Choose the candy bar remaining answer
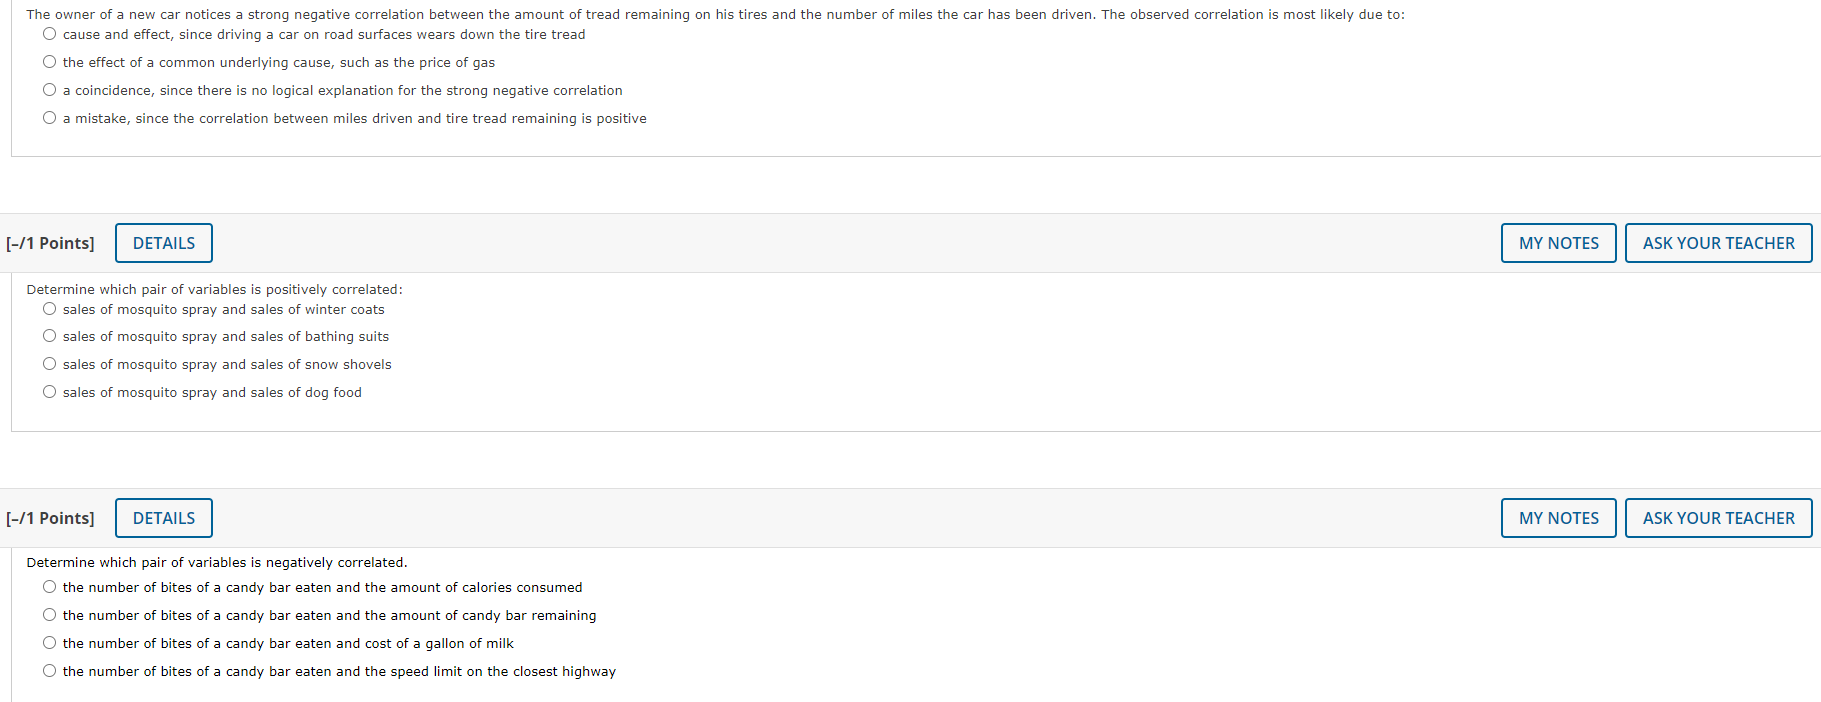 pos(49,614)
